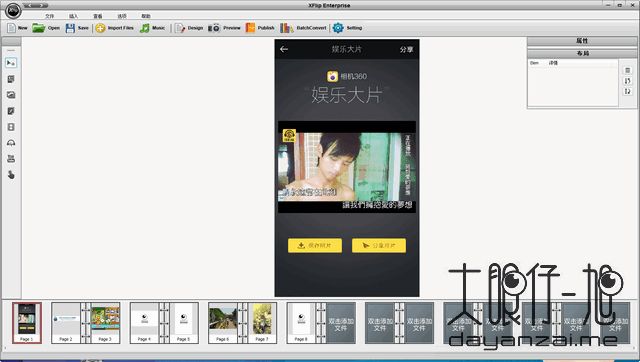Click the 娱乐大片 large title text on canvas
This screenshot has width=640, height=362.
pos(347,95)
